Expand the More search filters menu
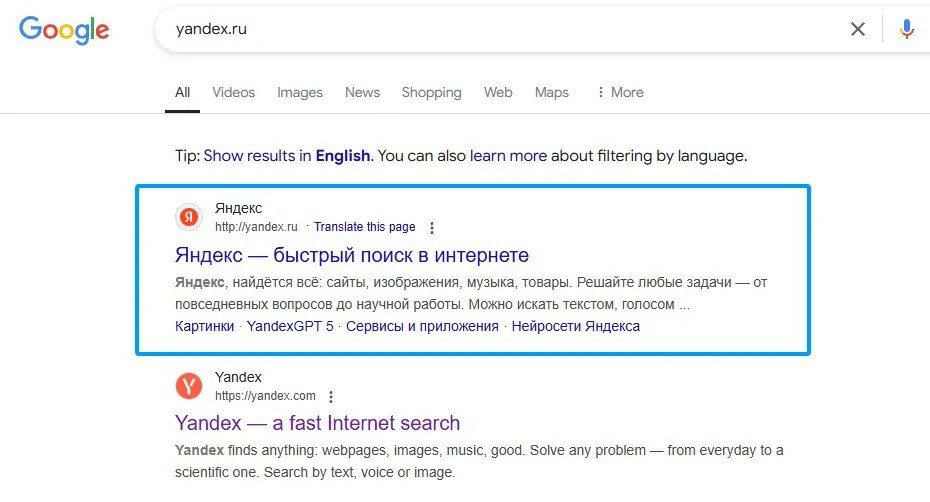 (620, 93)
